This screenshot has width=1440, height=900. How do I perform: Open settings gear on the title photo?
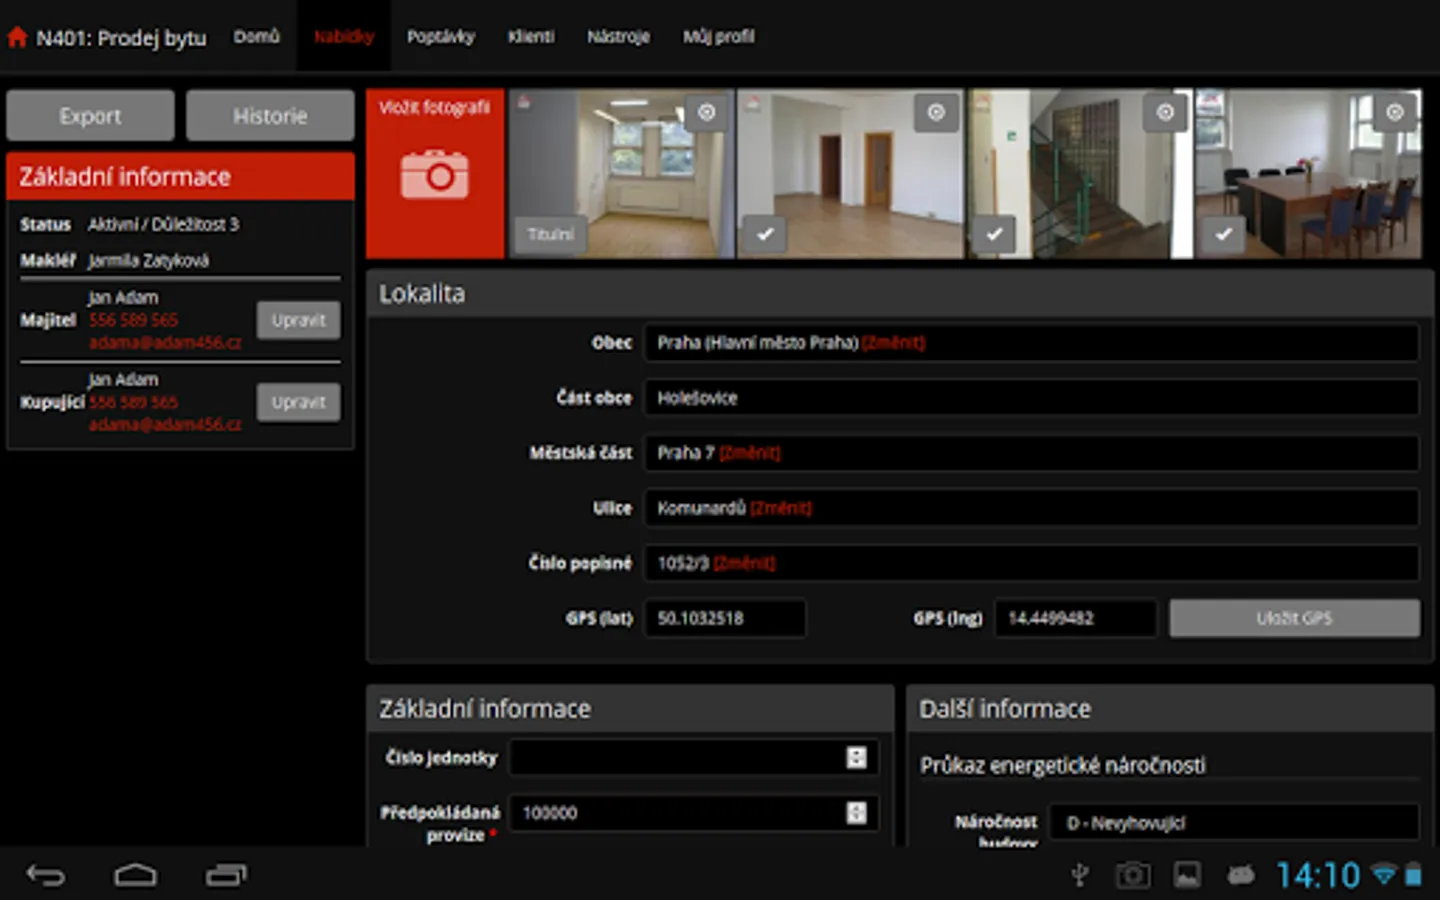pyautogui.click(x=707, y=113)
